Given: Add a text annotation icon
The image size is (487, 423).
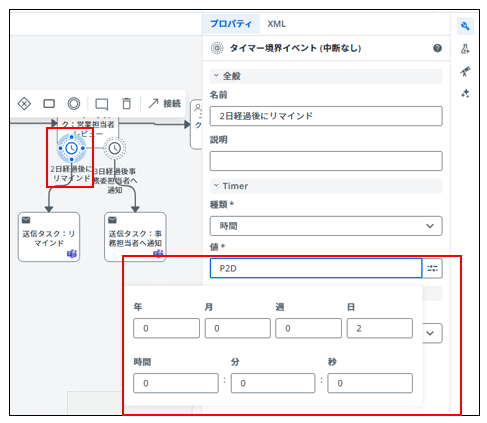Looking at the screenshot, I should pyautogui.click(x=102, y=104).
